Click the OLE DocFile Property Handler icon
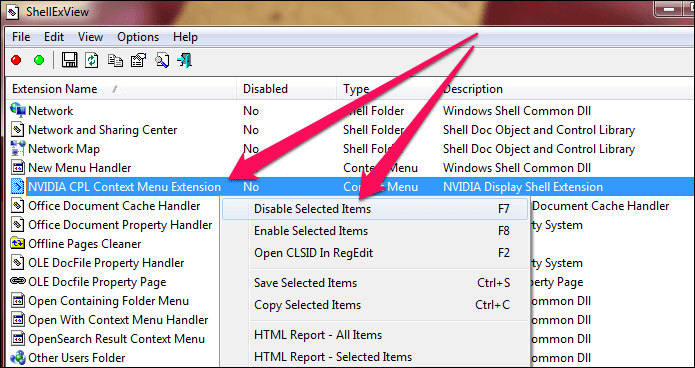The image size is (695, 368). click(x=18, y=263)
